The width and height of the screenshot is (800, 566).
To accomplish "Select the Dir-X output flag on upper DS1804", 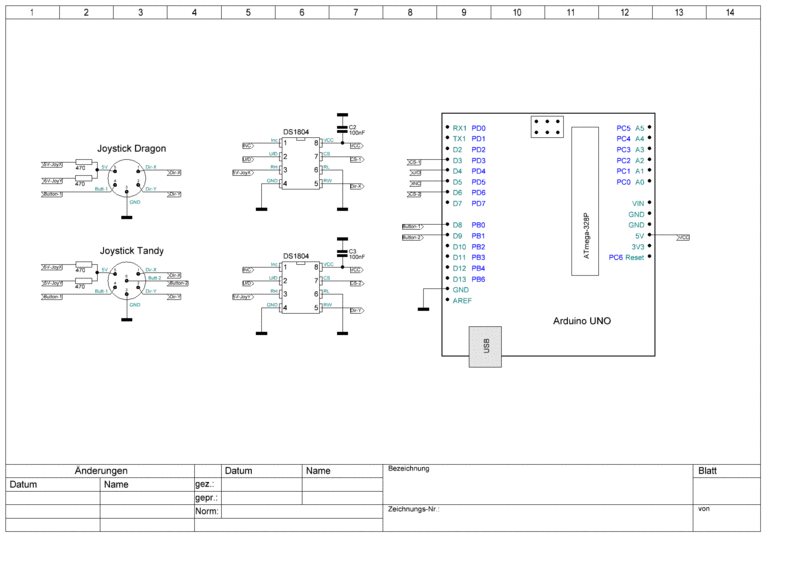I will click(x=357, y=186).
